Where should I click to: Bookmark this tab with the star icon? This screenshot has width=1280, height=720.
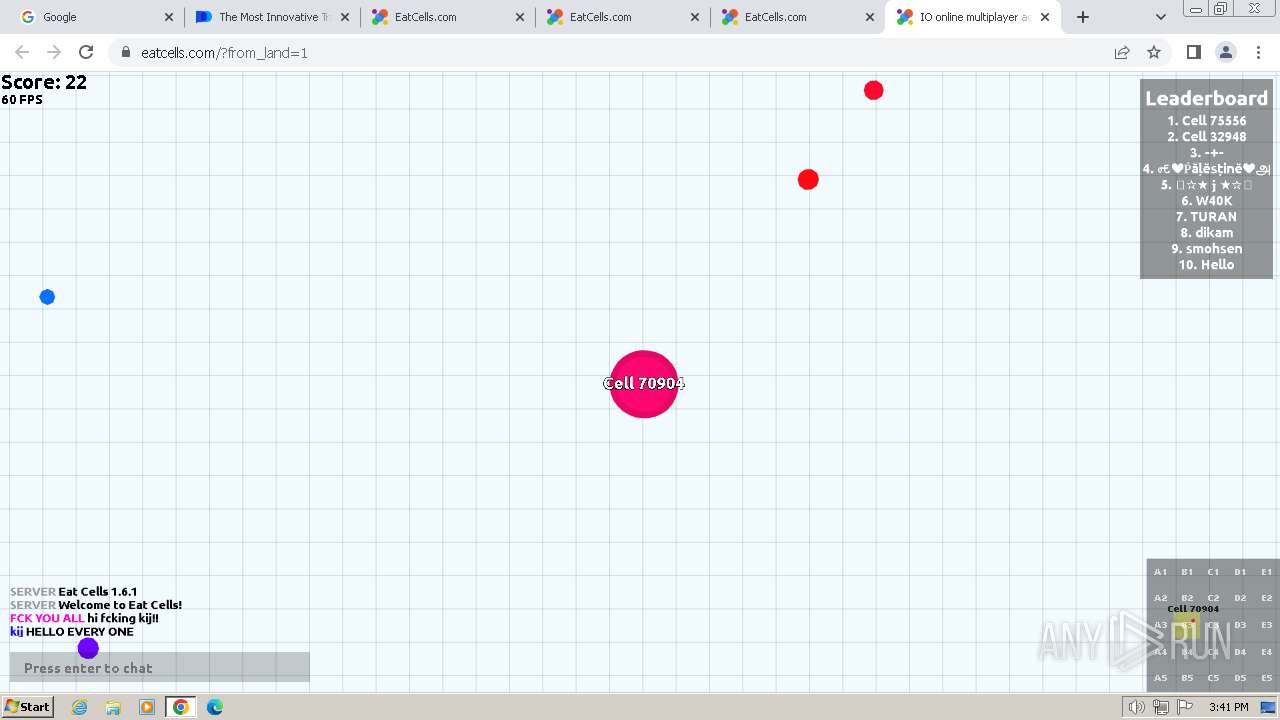(1154, 52)
